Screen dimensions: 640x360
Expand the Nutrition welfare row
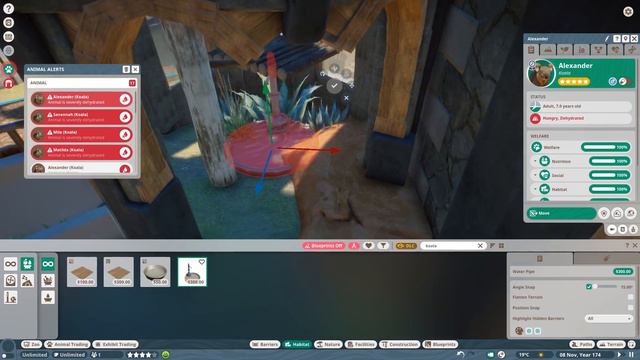[x=535, y=161]
